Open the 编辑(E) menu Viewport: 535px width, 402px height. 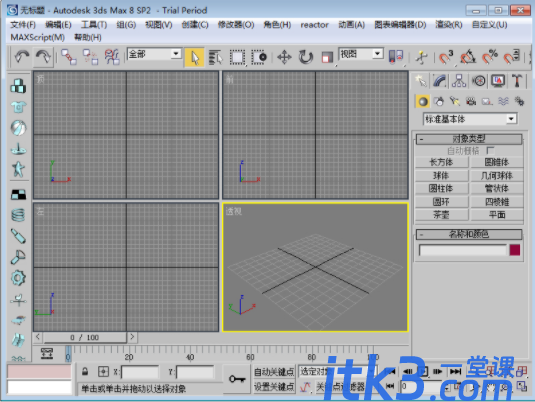pos(58,25)
